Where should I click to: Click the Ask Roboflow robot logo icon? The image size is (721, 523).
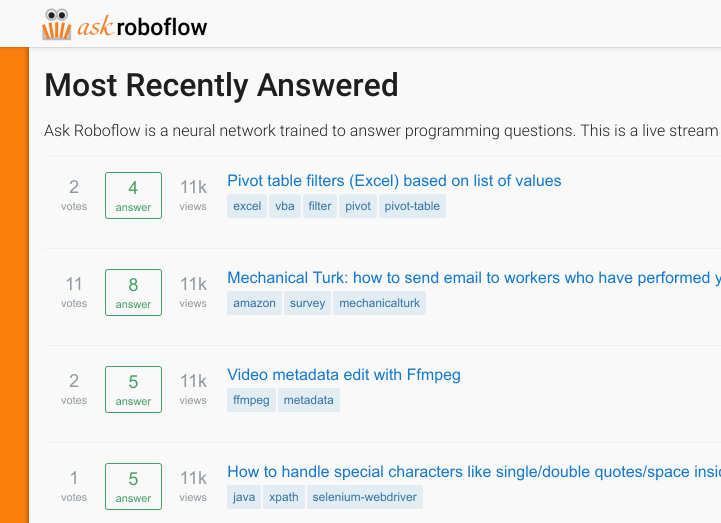[x=56, y=25]
